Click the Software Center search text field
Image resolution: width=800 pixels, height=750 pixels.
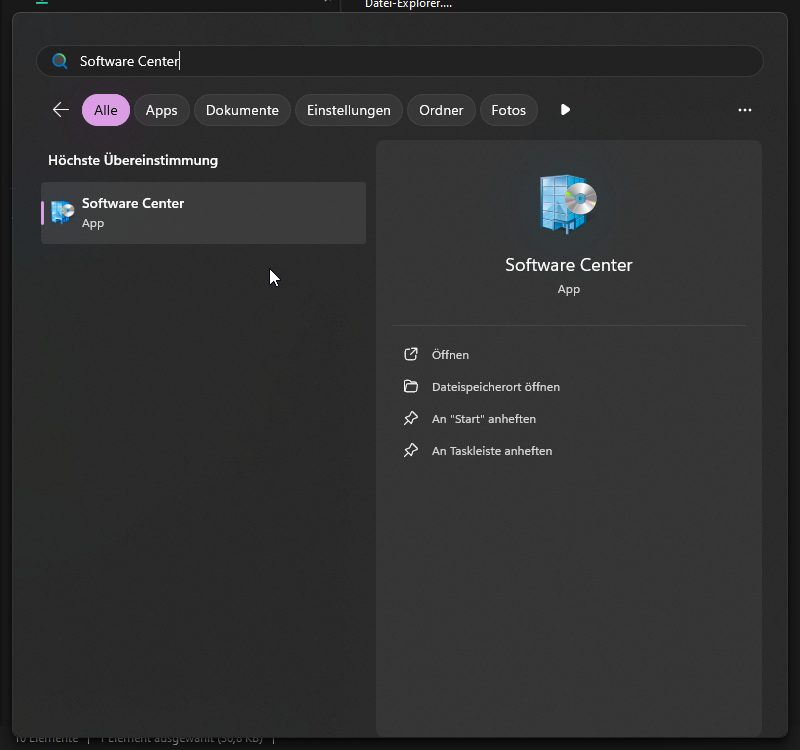[x=400, y=61]
